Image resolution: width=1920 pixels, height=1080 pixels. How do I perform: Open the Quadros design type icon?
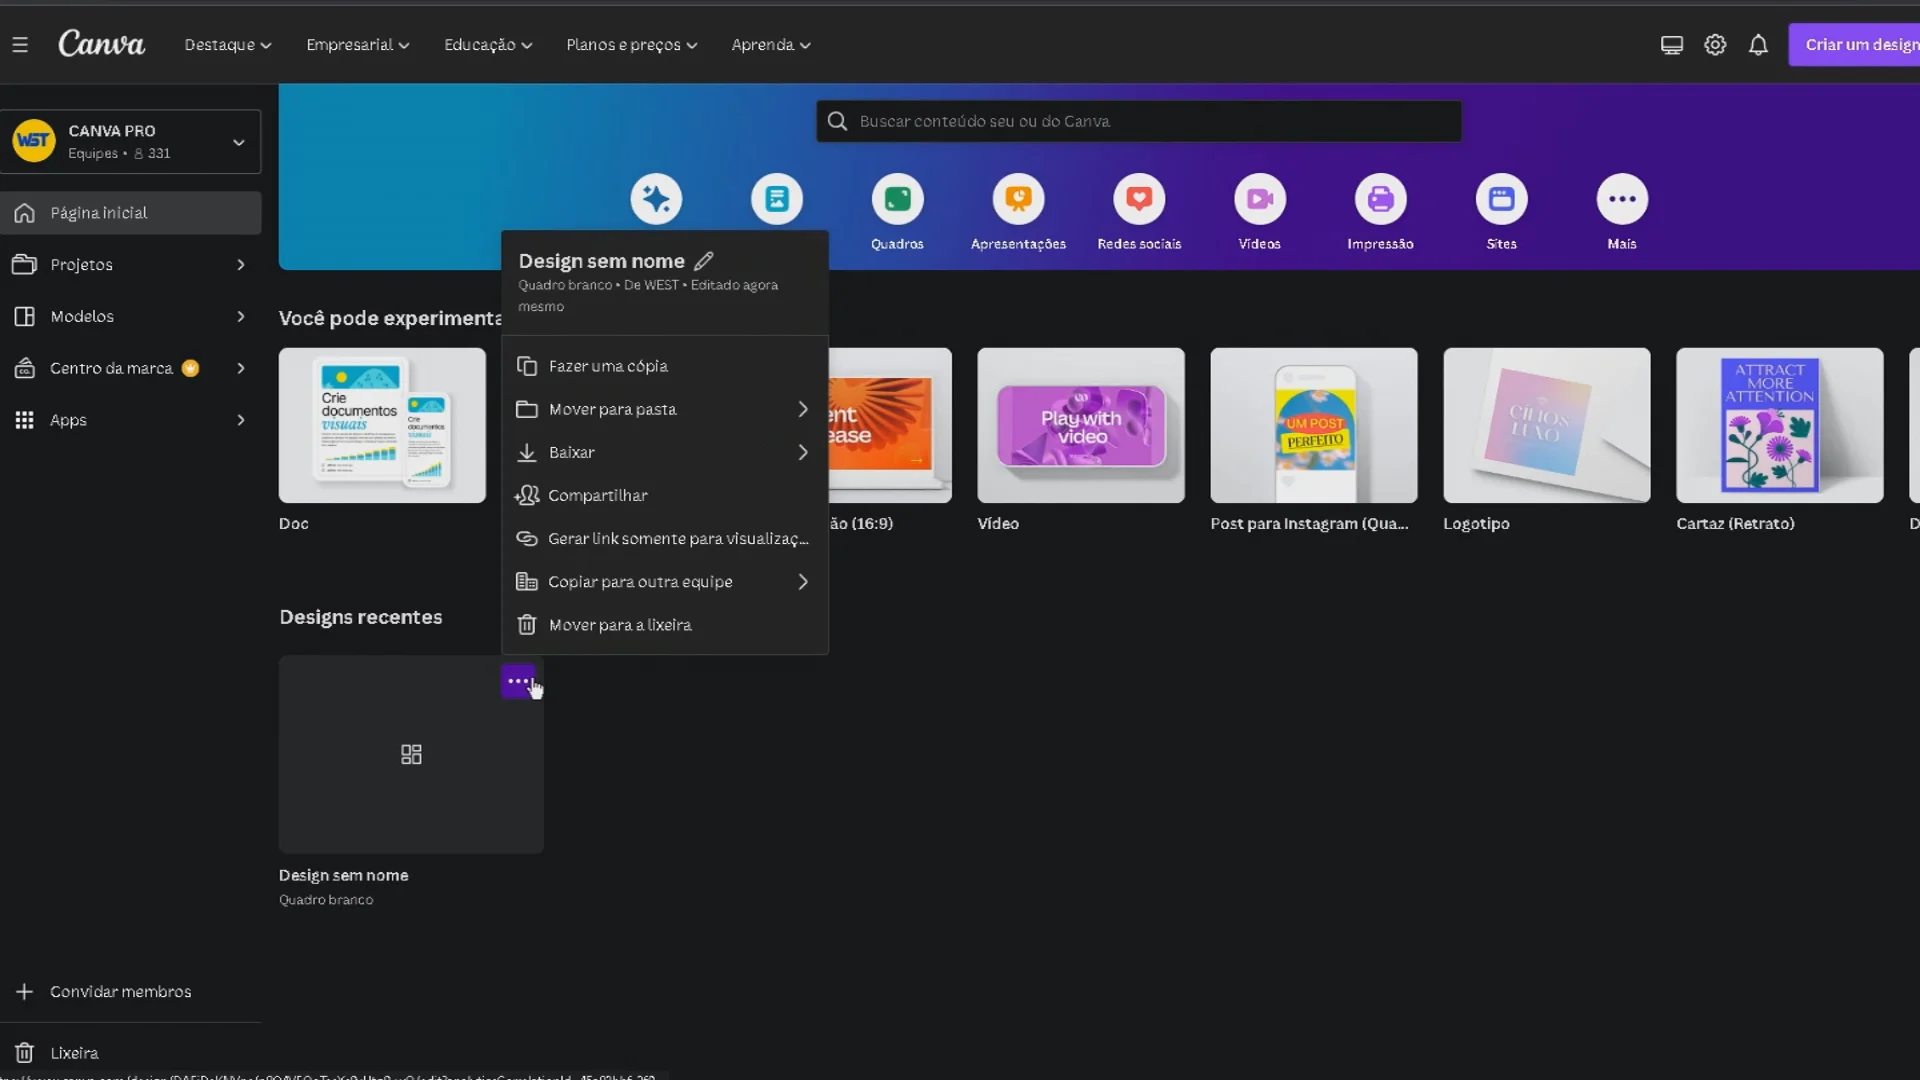[x=897, y=199]
